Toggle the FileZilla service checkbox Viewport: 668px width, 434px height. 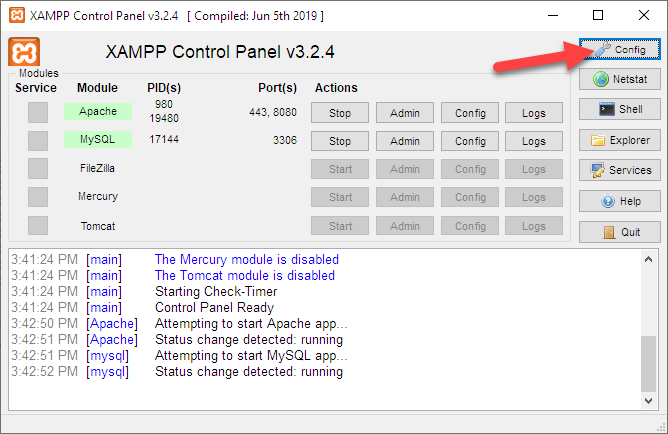(x=38, y=169)
